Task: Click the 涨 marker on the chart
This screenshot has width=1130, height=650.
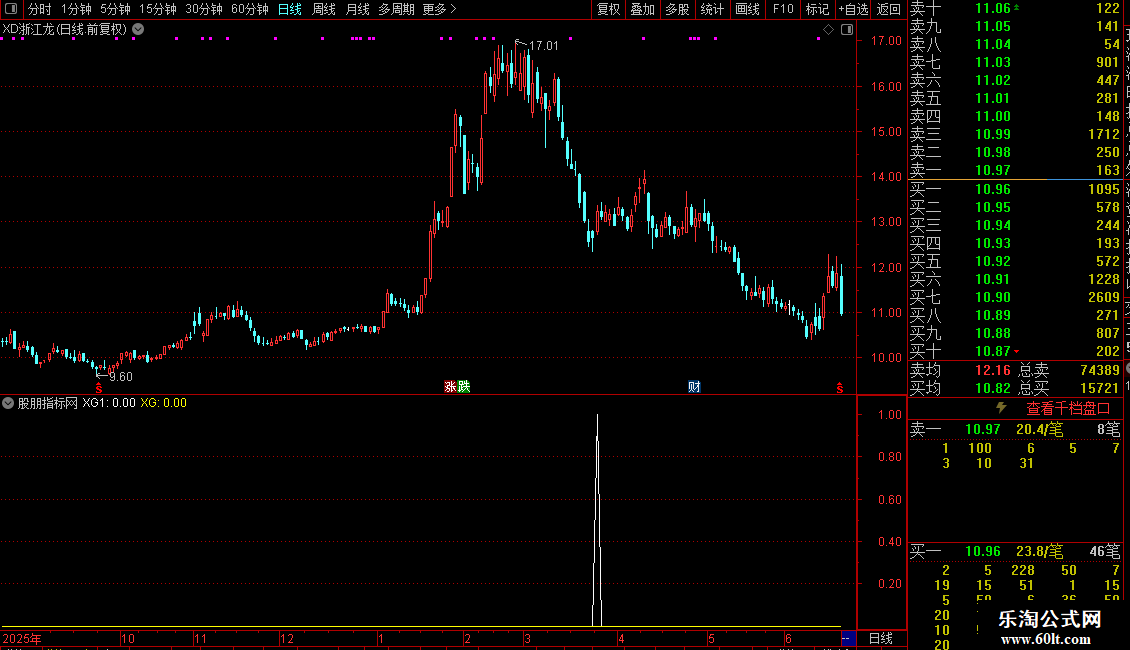Action: pos(450,387)
